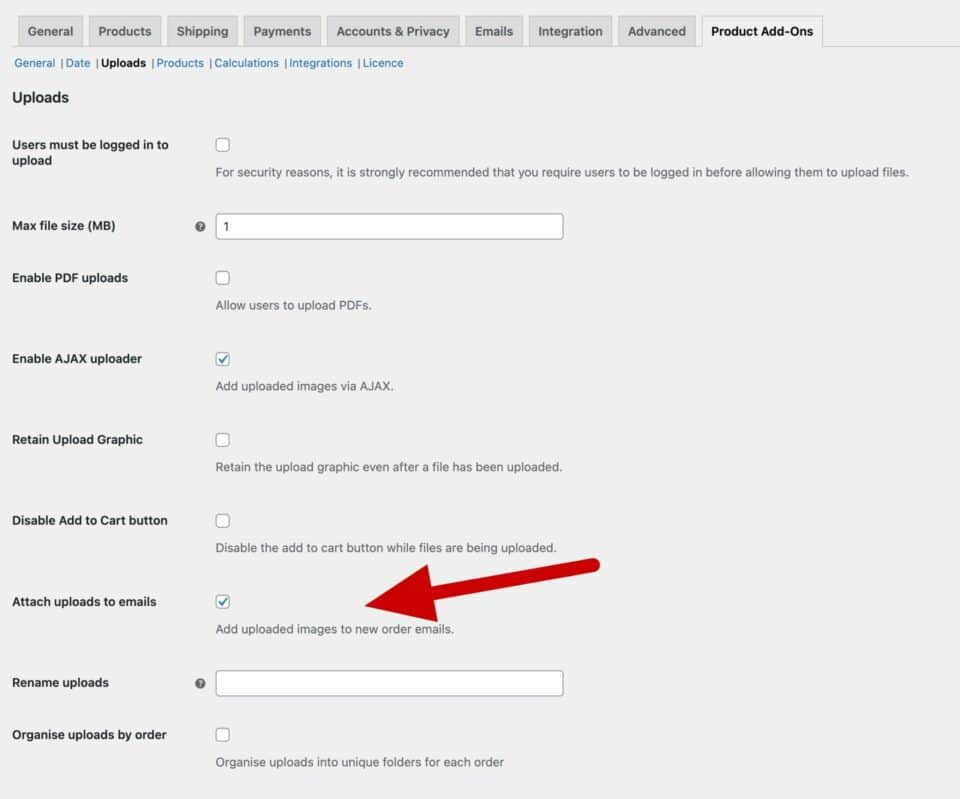Check Users must be logged in to upload
960x799 pixels.
pos(222,144)
